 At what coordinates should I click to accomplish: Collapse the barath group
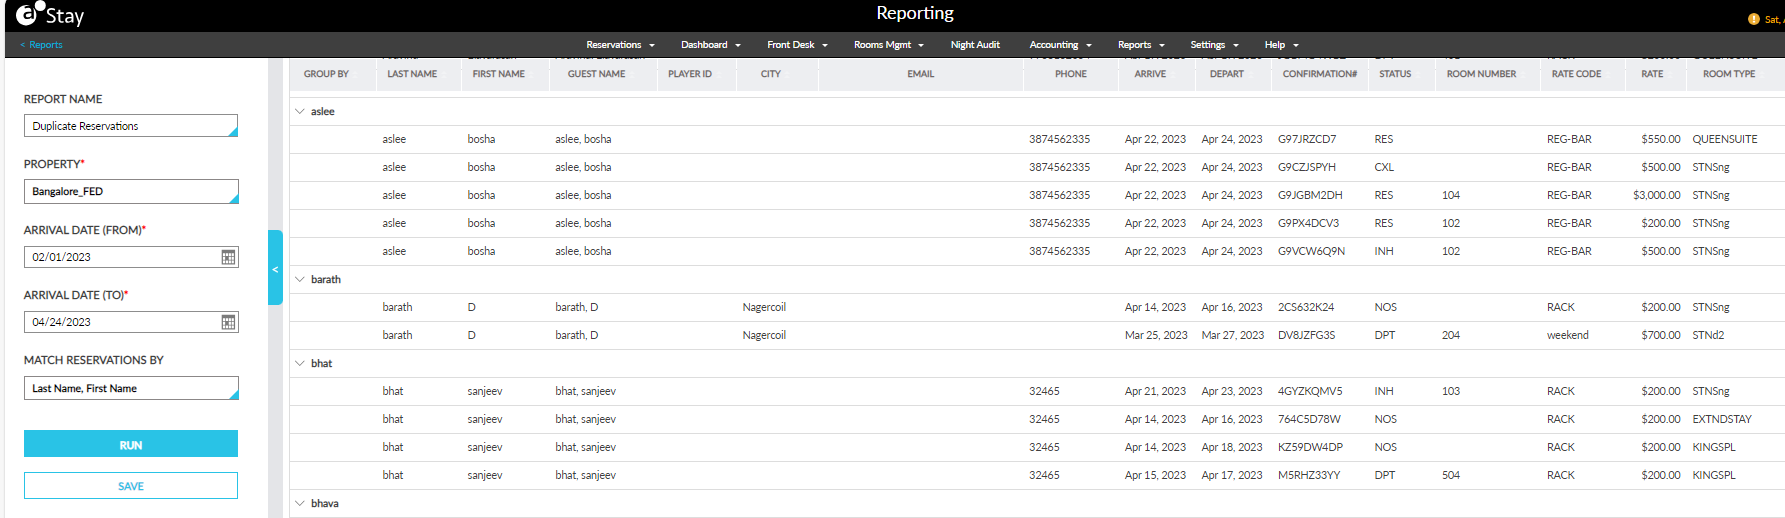coord(300,279)
